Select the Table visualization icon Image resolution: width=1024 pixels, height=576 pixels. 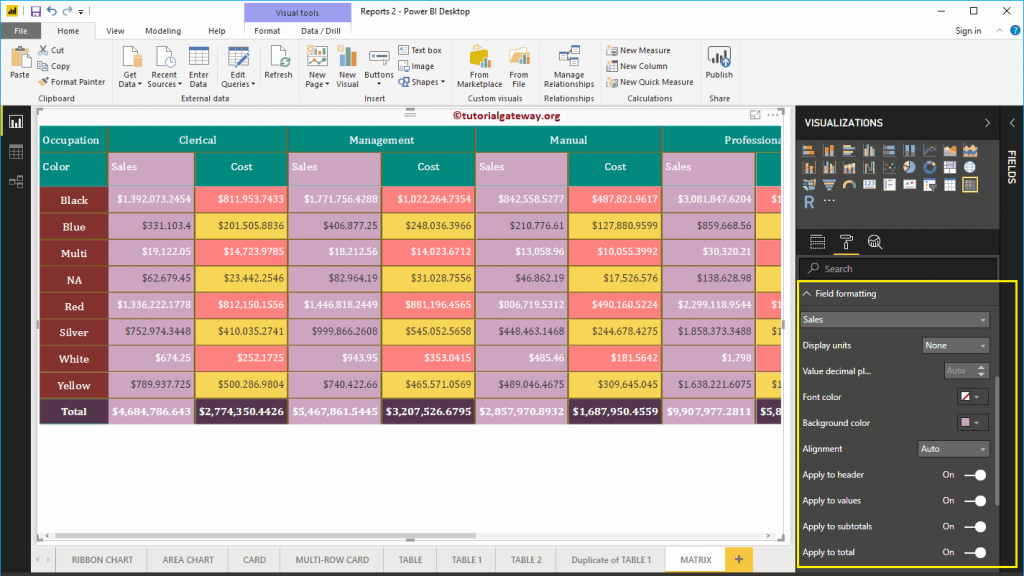click(949, 184)
